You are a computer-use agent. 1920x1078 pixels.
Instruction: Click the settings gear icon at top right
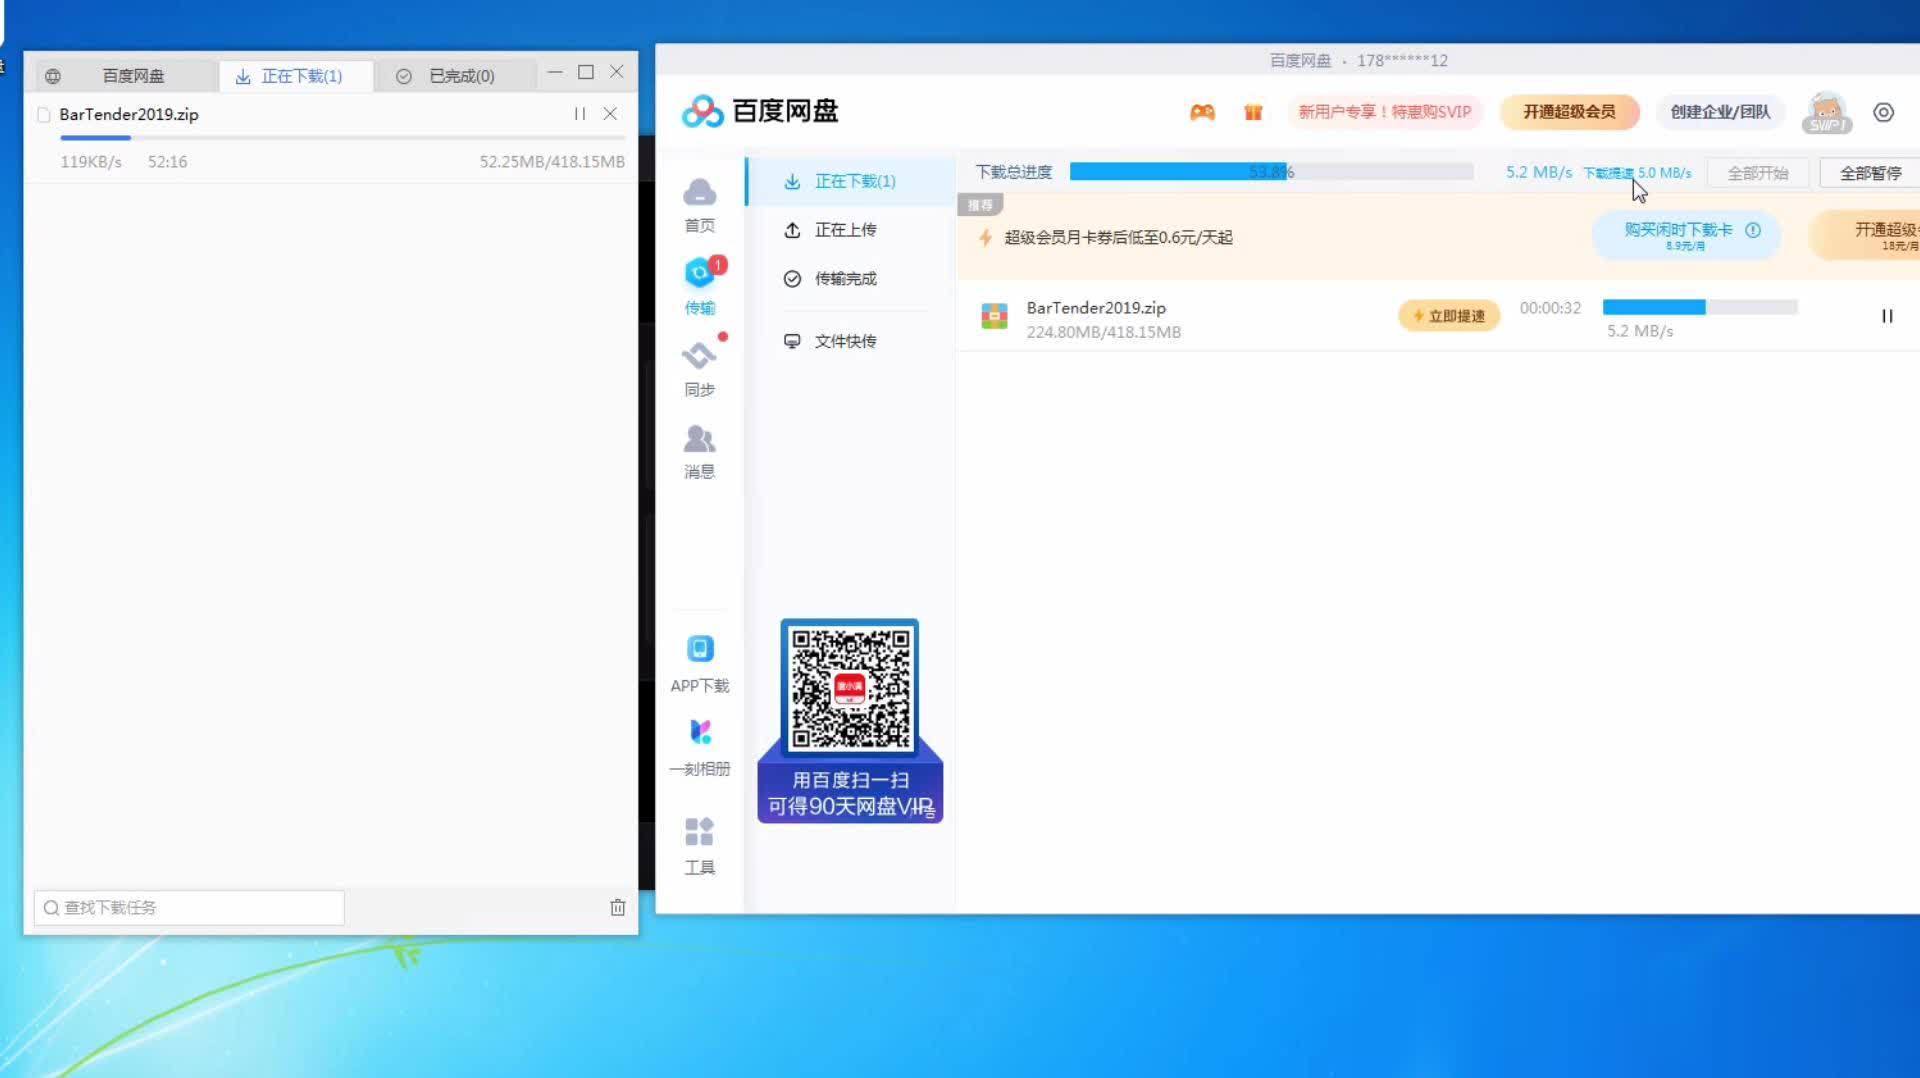(x=1883, y=112)
